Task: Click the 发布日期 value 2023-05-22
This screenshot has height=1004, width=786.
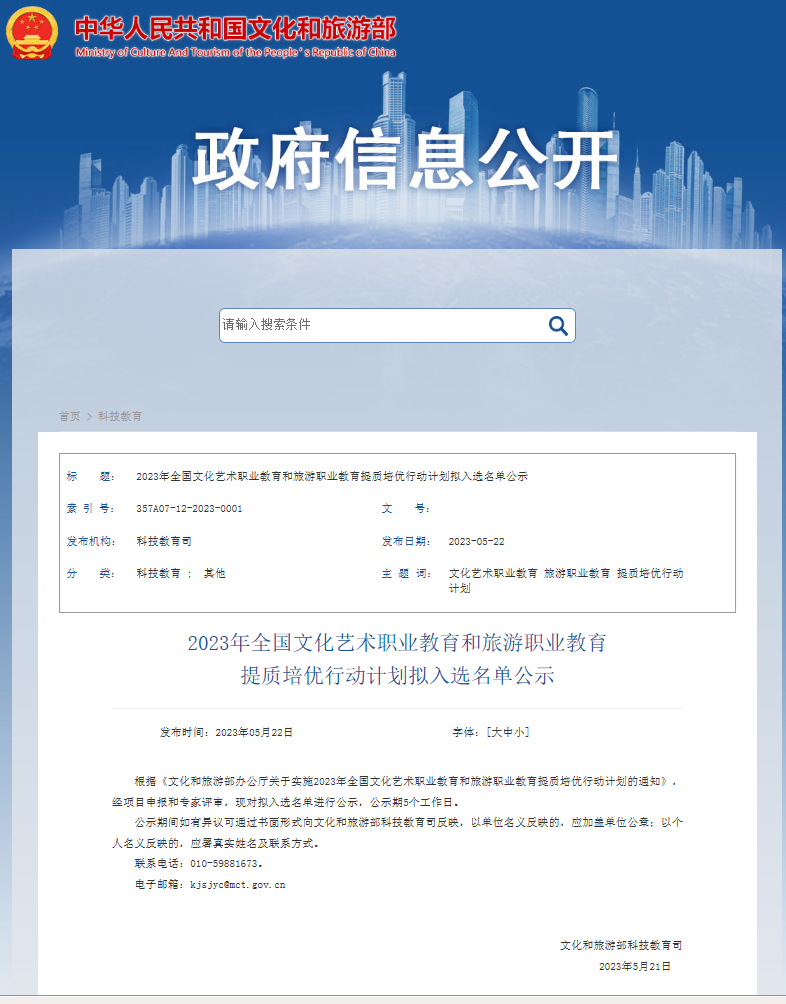Action: [x=476, y=541]
